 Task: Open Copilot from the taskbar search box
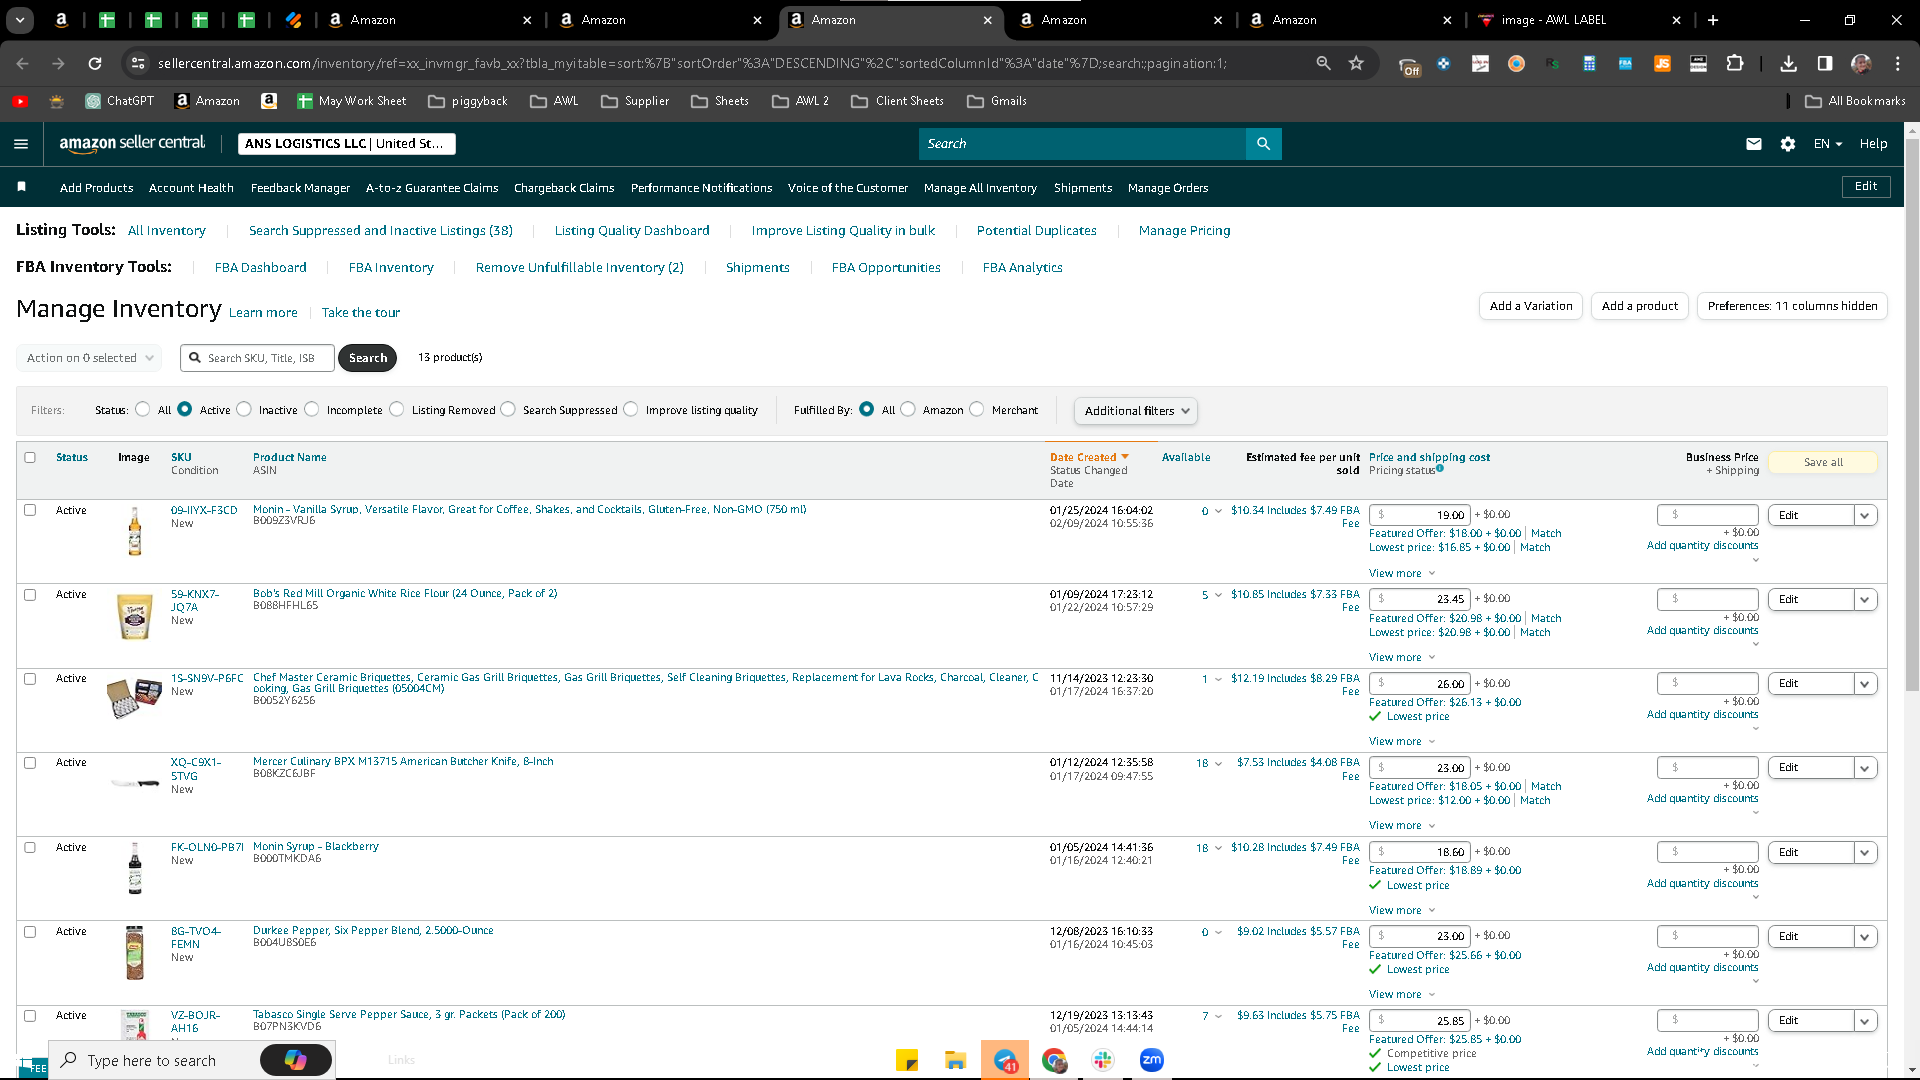point(295,1060)
